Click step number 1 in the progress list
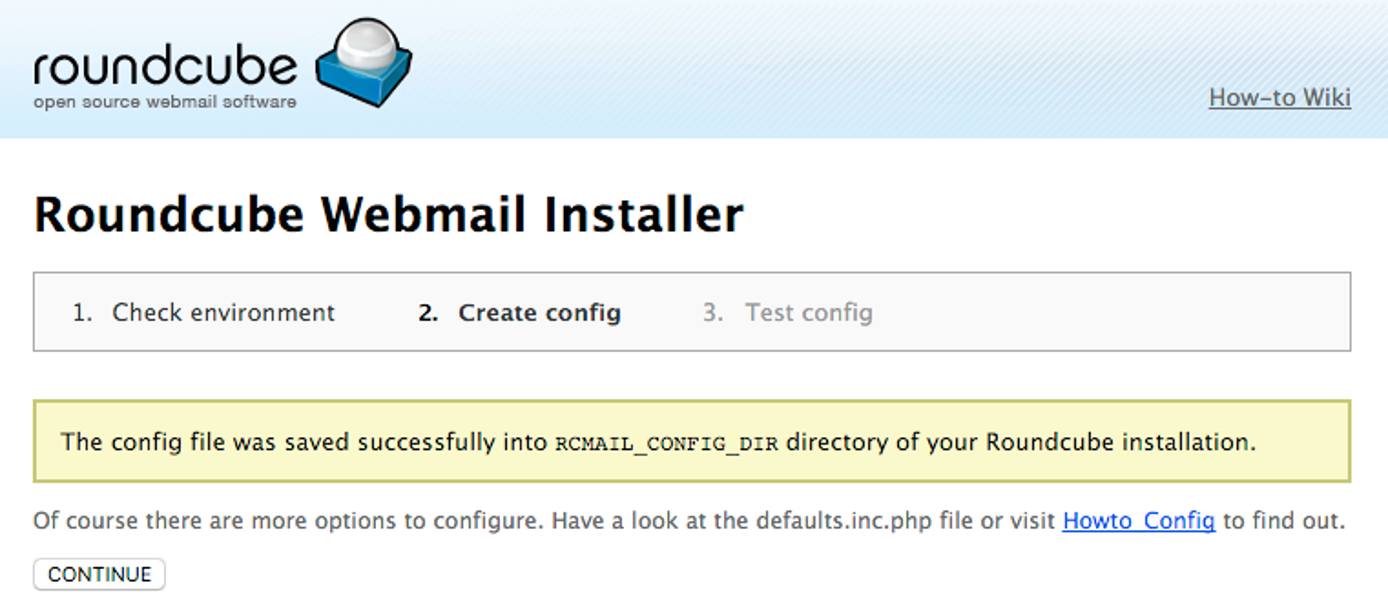 click(x=82, y=313)
